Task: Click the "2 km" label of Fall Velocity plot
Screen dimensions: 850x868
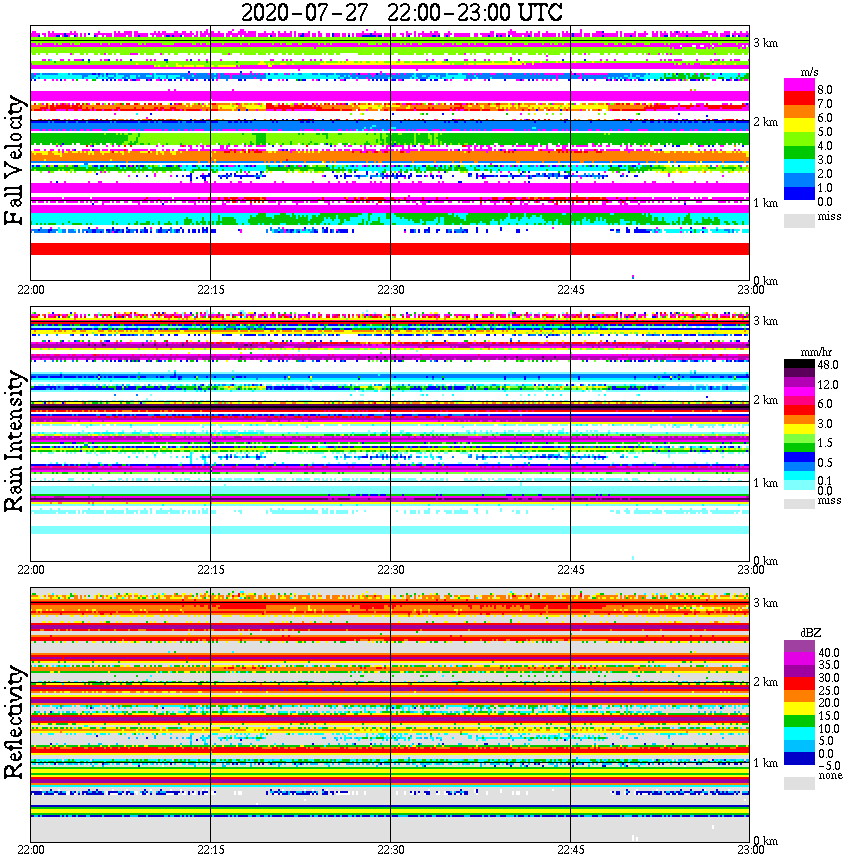Action: (765, 122)
